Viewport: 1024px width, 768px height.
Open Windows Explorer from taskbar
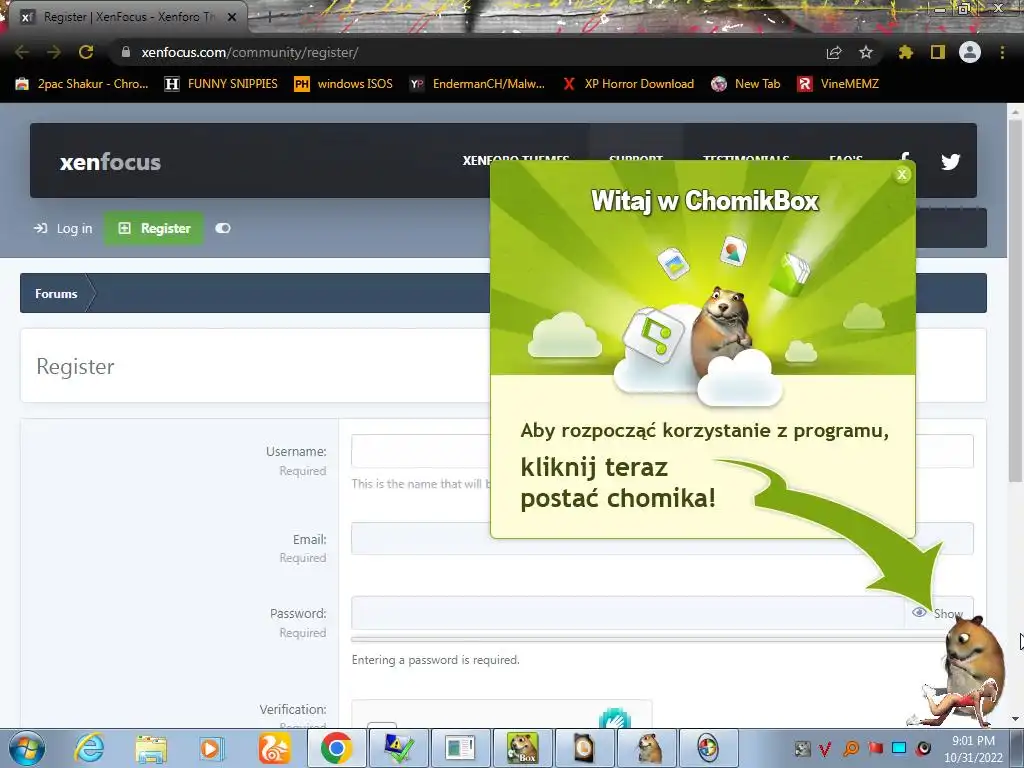coord(151,748)
